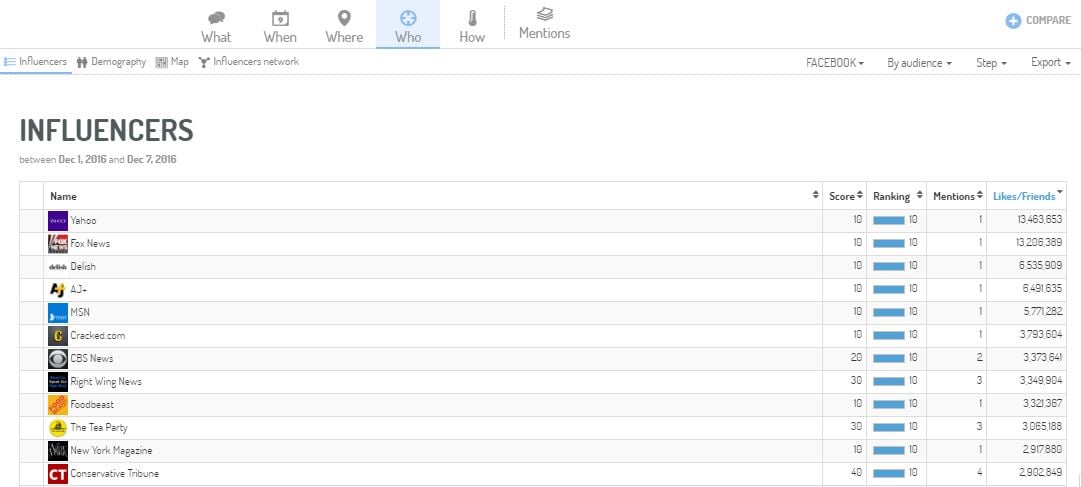Click the ranking bar for CBS News

[x=889, y=359]
